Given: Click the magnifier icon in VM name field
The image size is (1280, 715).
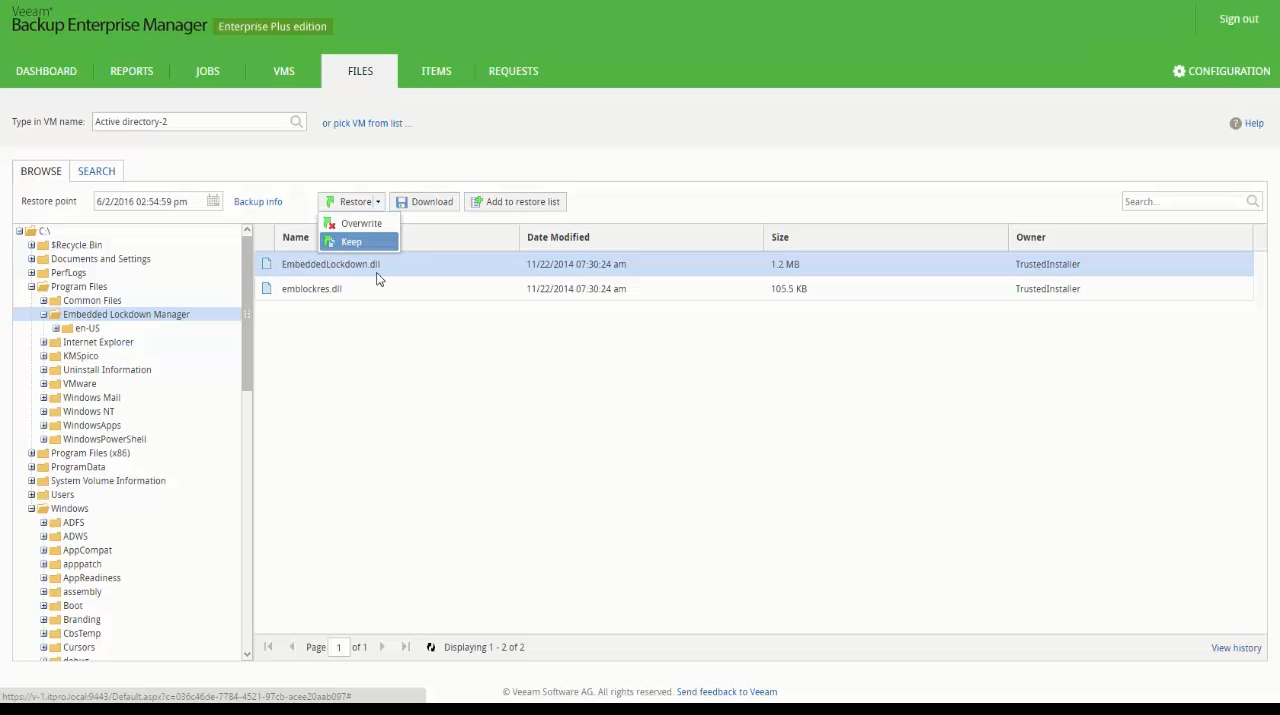Looking at the screenshot, I should [x=296, y=122].
